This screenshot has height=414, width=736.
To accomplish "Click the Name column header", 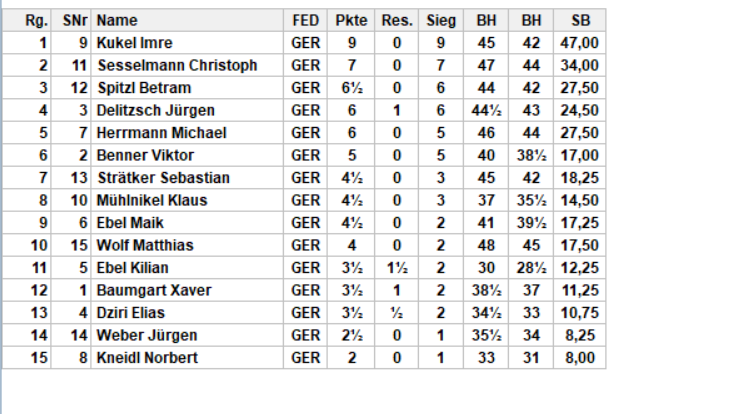I will pos(117,20).
